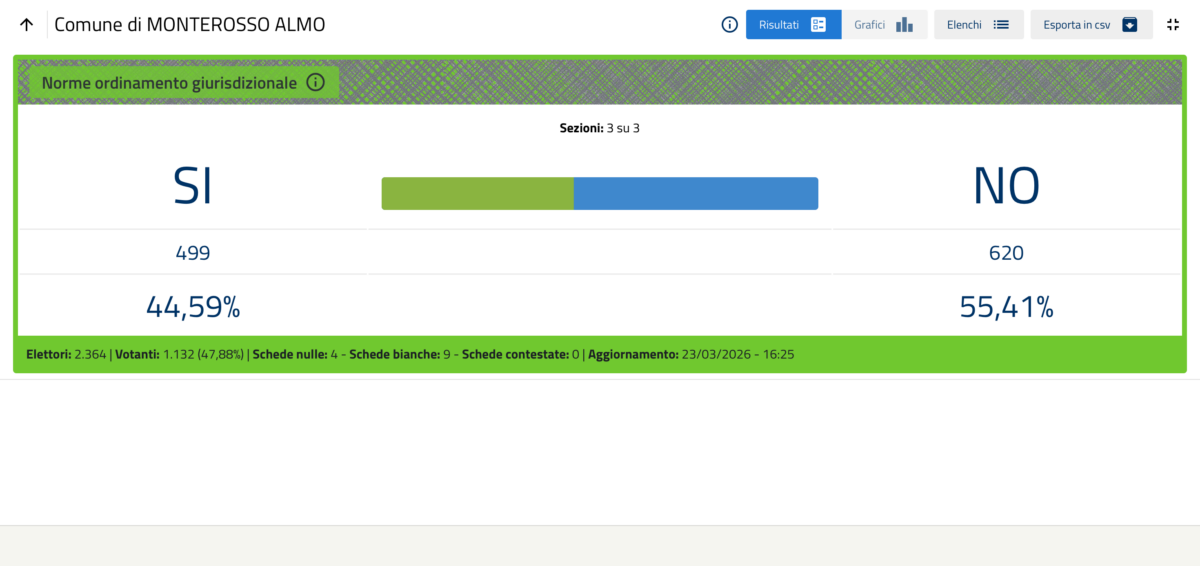Click the list icon in Elenchi
Viewport: 1200px width, 566px height.
[1001, 25]
